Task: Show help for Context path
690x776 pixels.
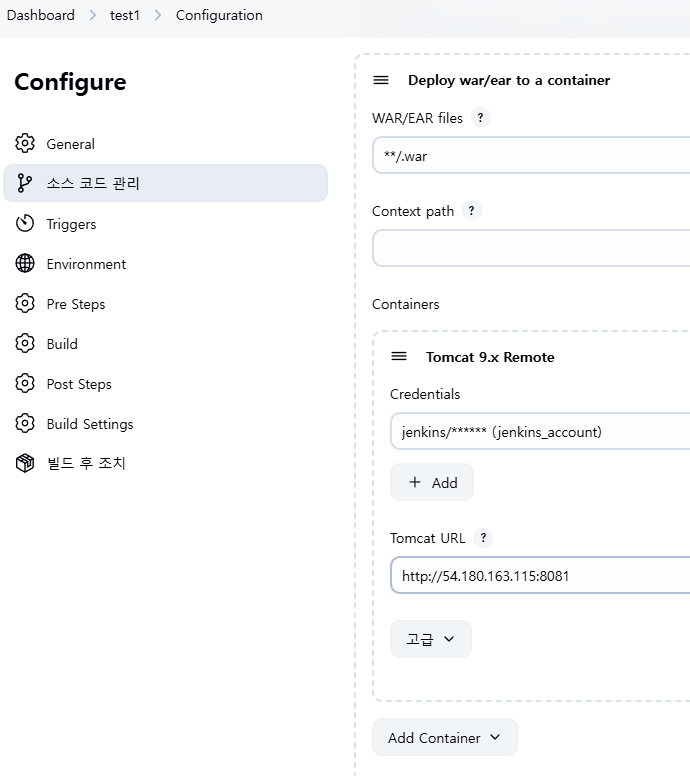Action: tap(471, 211)
